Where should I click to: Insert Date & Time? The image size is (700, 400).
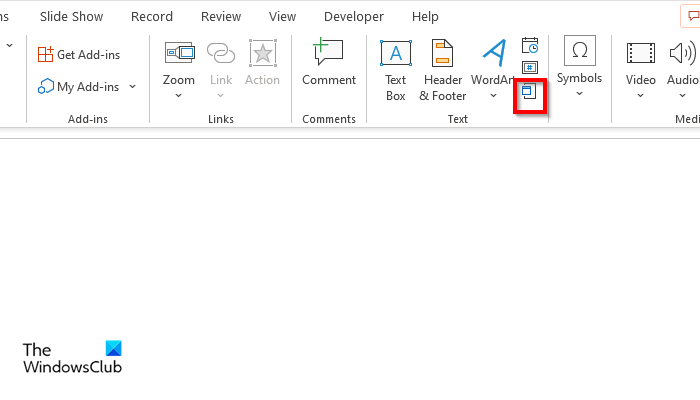click(530, 46)
